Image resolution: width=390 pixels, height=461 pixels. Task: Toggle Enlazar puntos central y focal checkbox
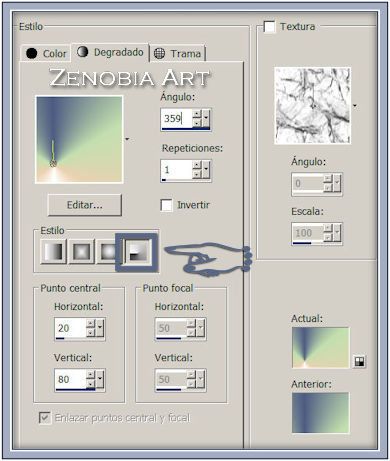[x=45, y=418]
